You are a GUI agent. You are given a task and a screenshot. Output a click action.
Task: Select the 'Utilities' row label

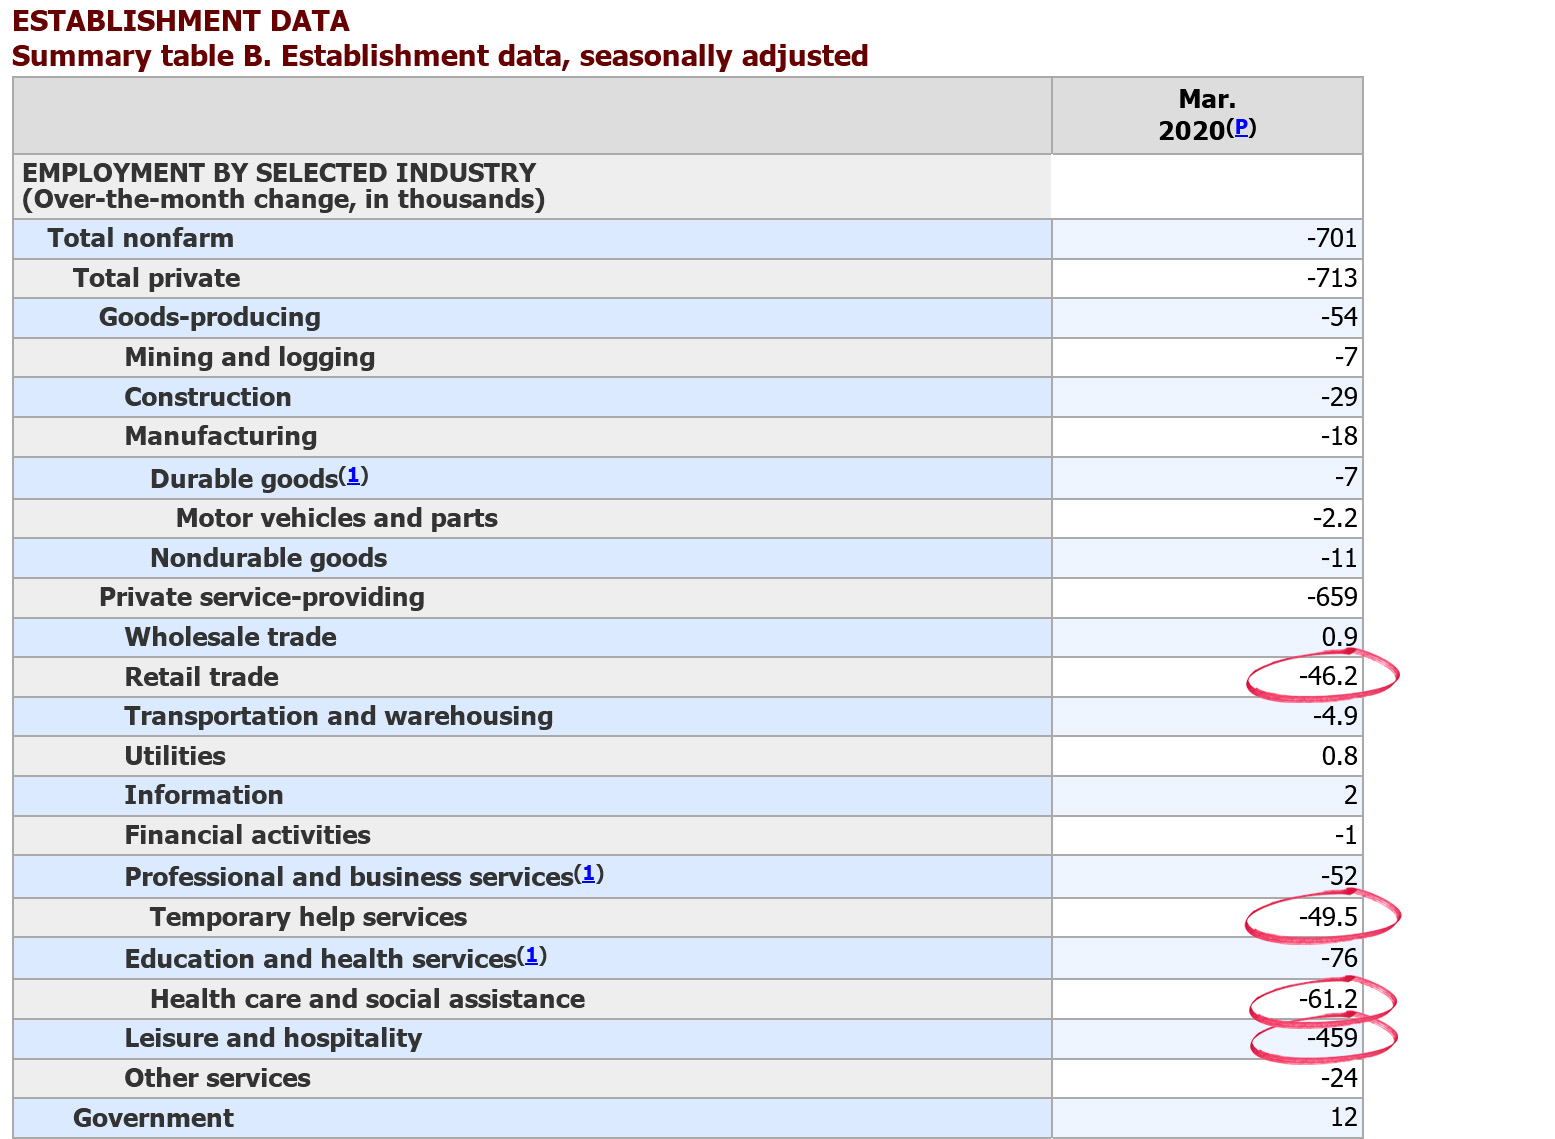pyautogui.click(x=175, y=756)
